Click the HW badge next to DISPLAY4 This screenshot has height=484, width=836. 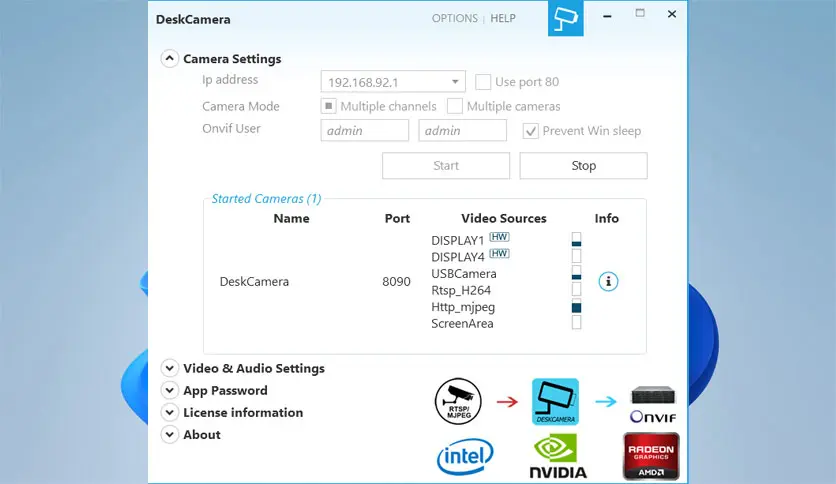[x=500, y=253]
